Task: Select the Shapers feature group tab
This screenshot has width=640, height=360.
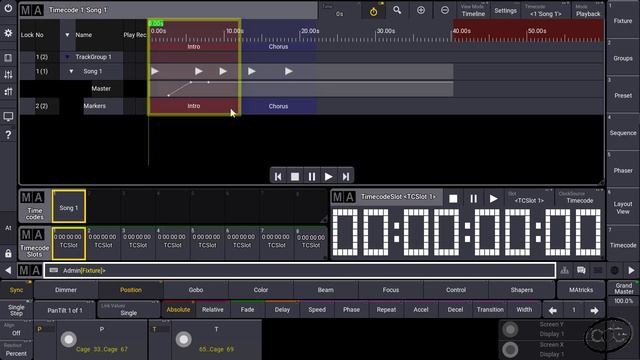Action: pos(522,290)
